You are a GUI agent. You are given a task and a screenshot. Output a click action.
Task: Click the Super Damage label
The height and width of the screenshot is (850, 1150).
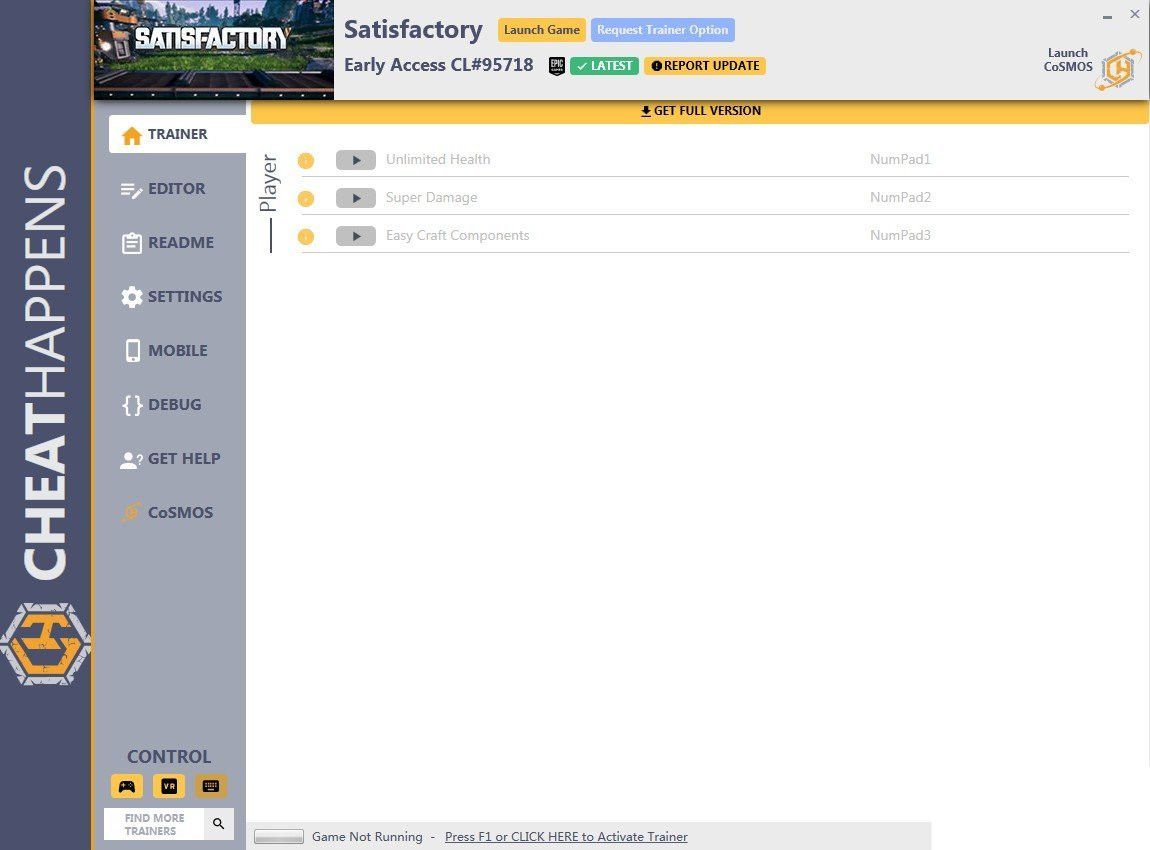[x=431, y=197]
